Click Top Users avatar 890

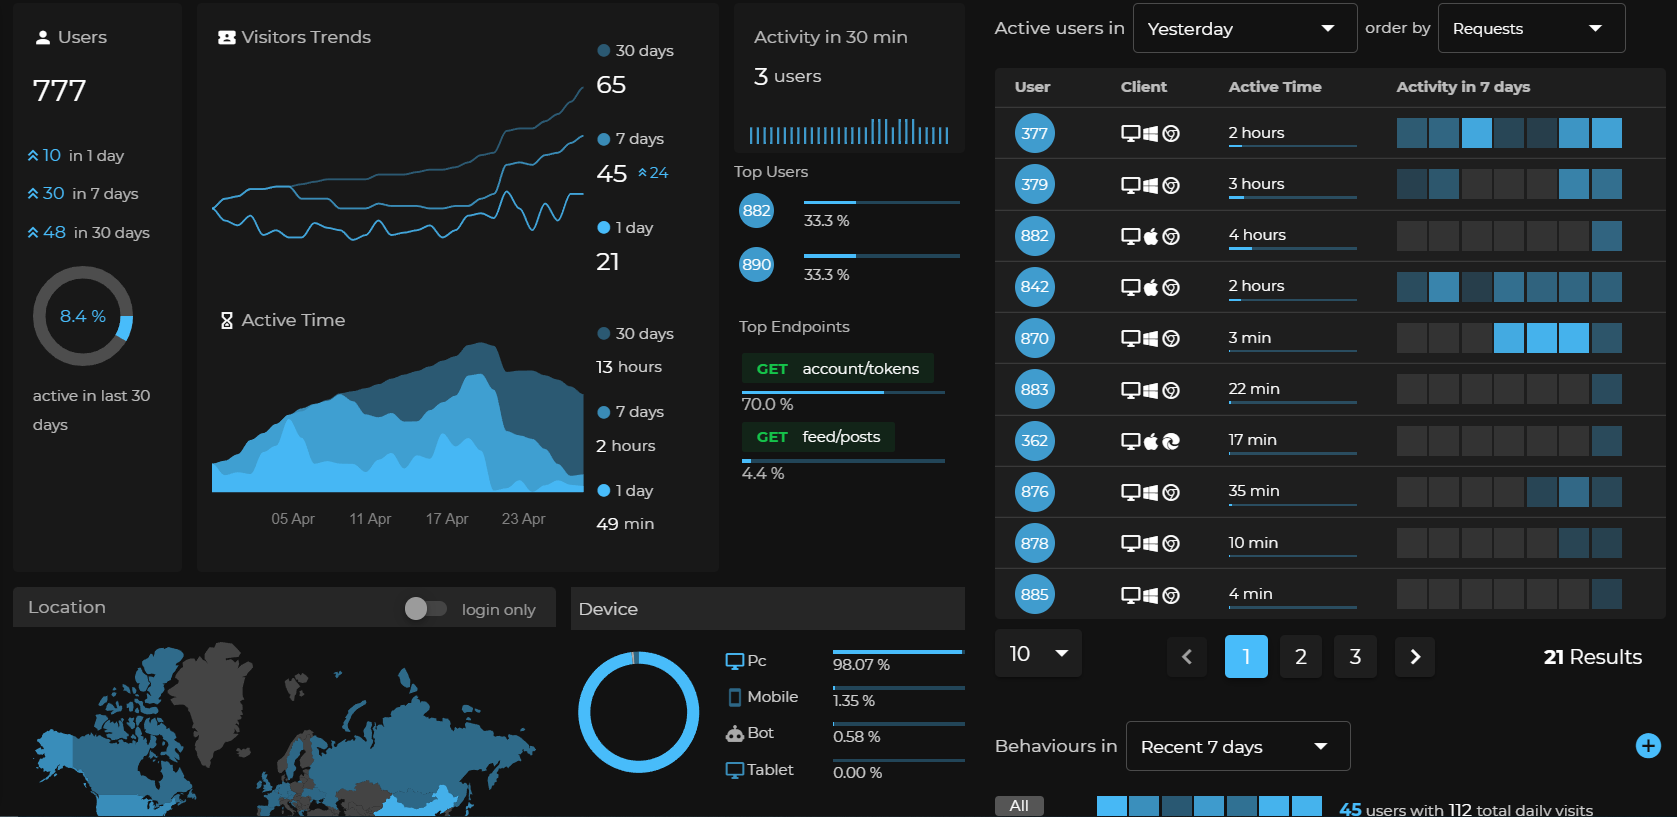click(756, 264)
